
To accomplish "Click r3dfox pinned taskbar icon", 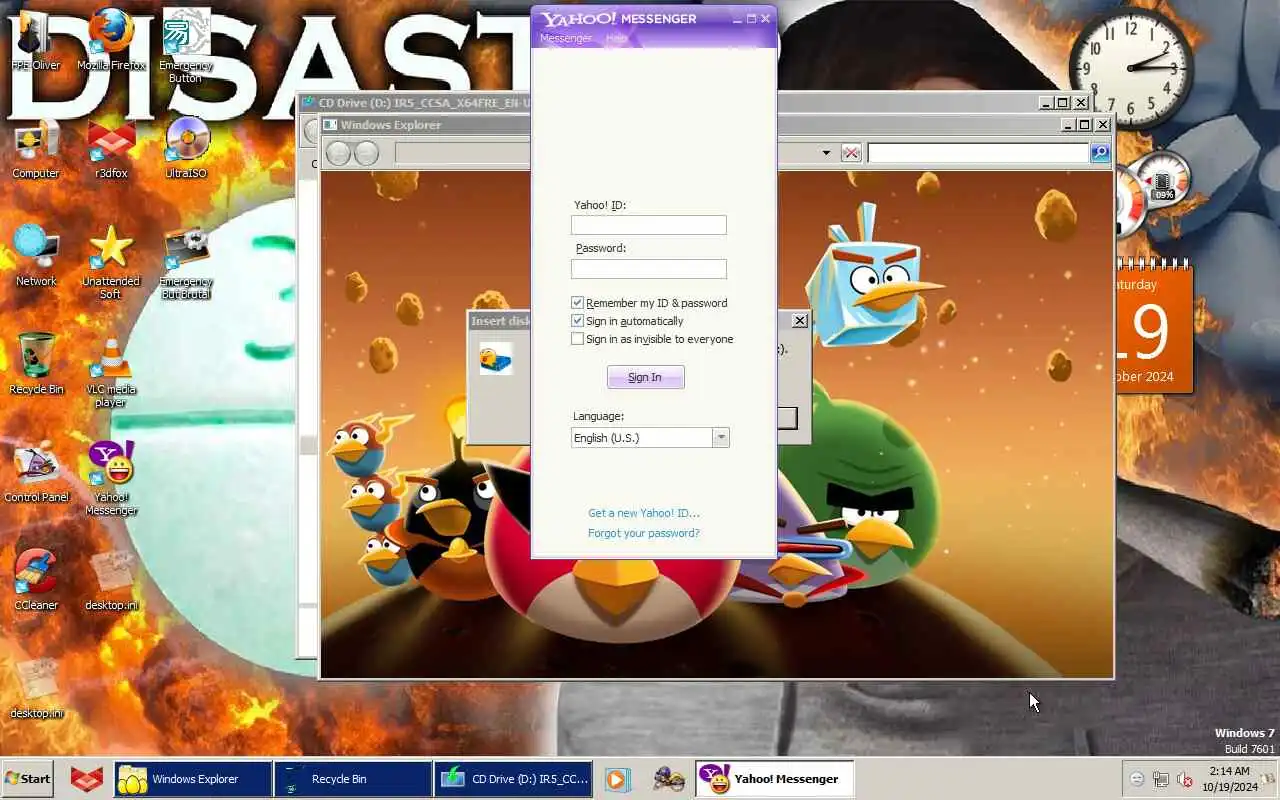I will pos(87,779).
